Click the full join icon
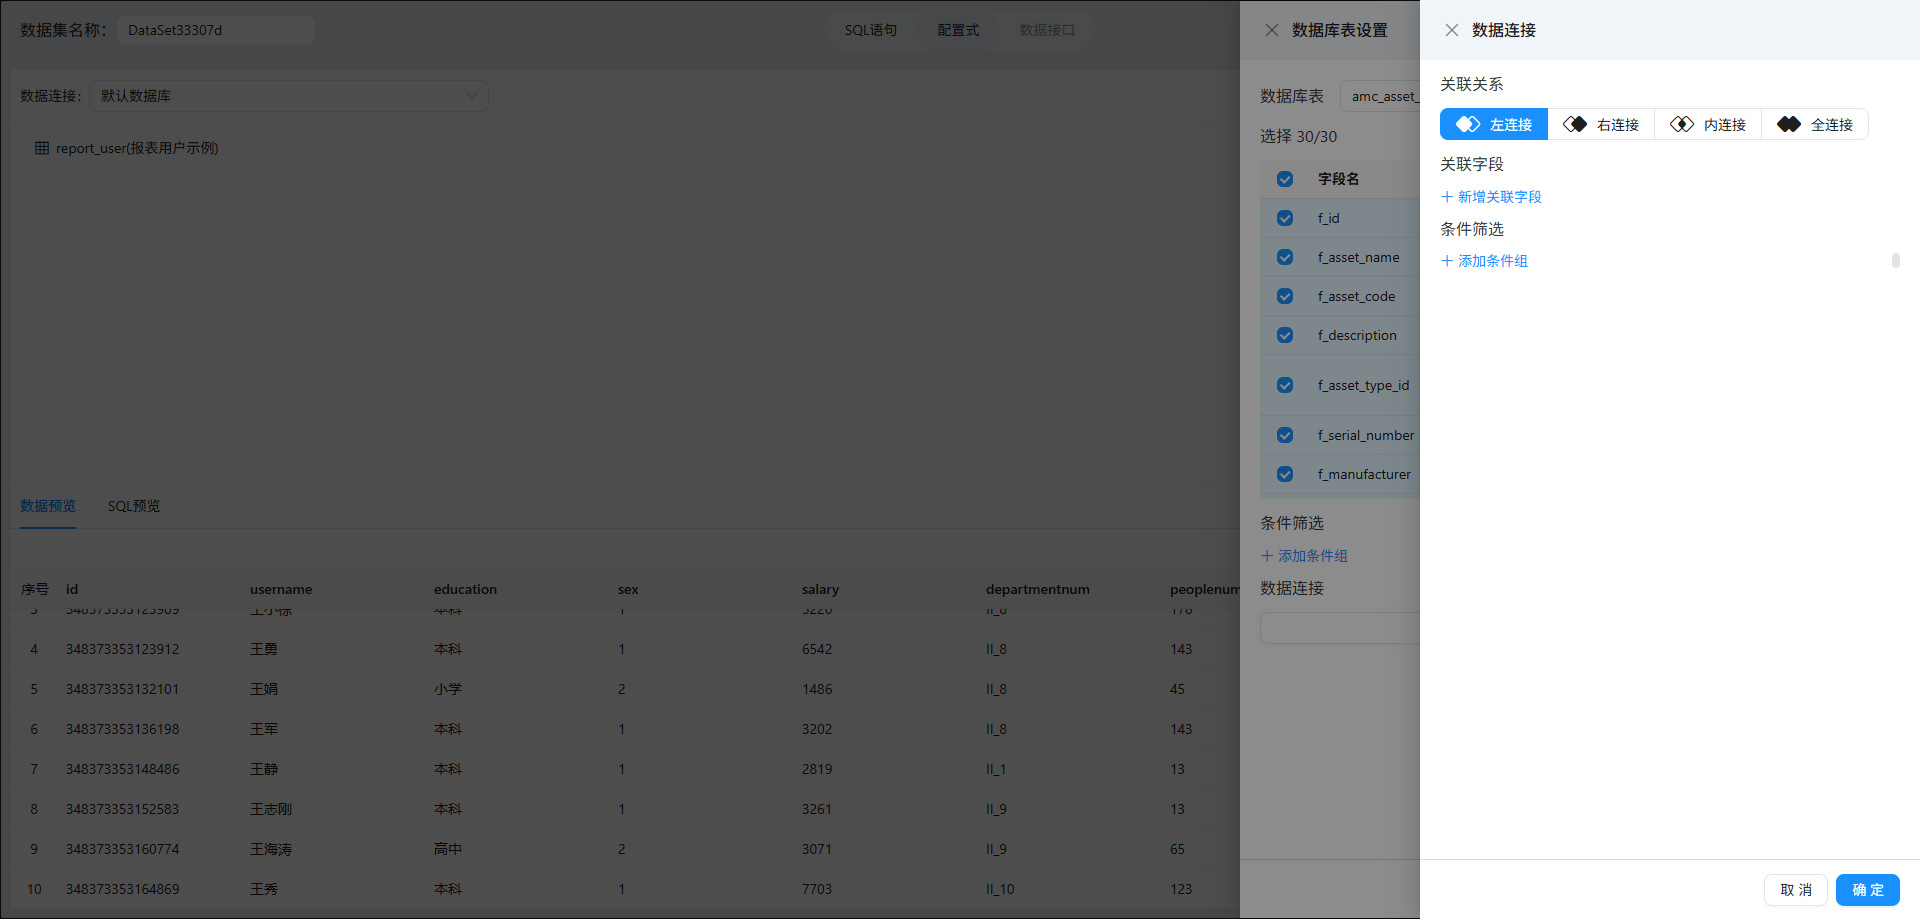1920x919 pixels. tap(1789, 124)
